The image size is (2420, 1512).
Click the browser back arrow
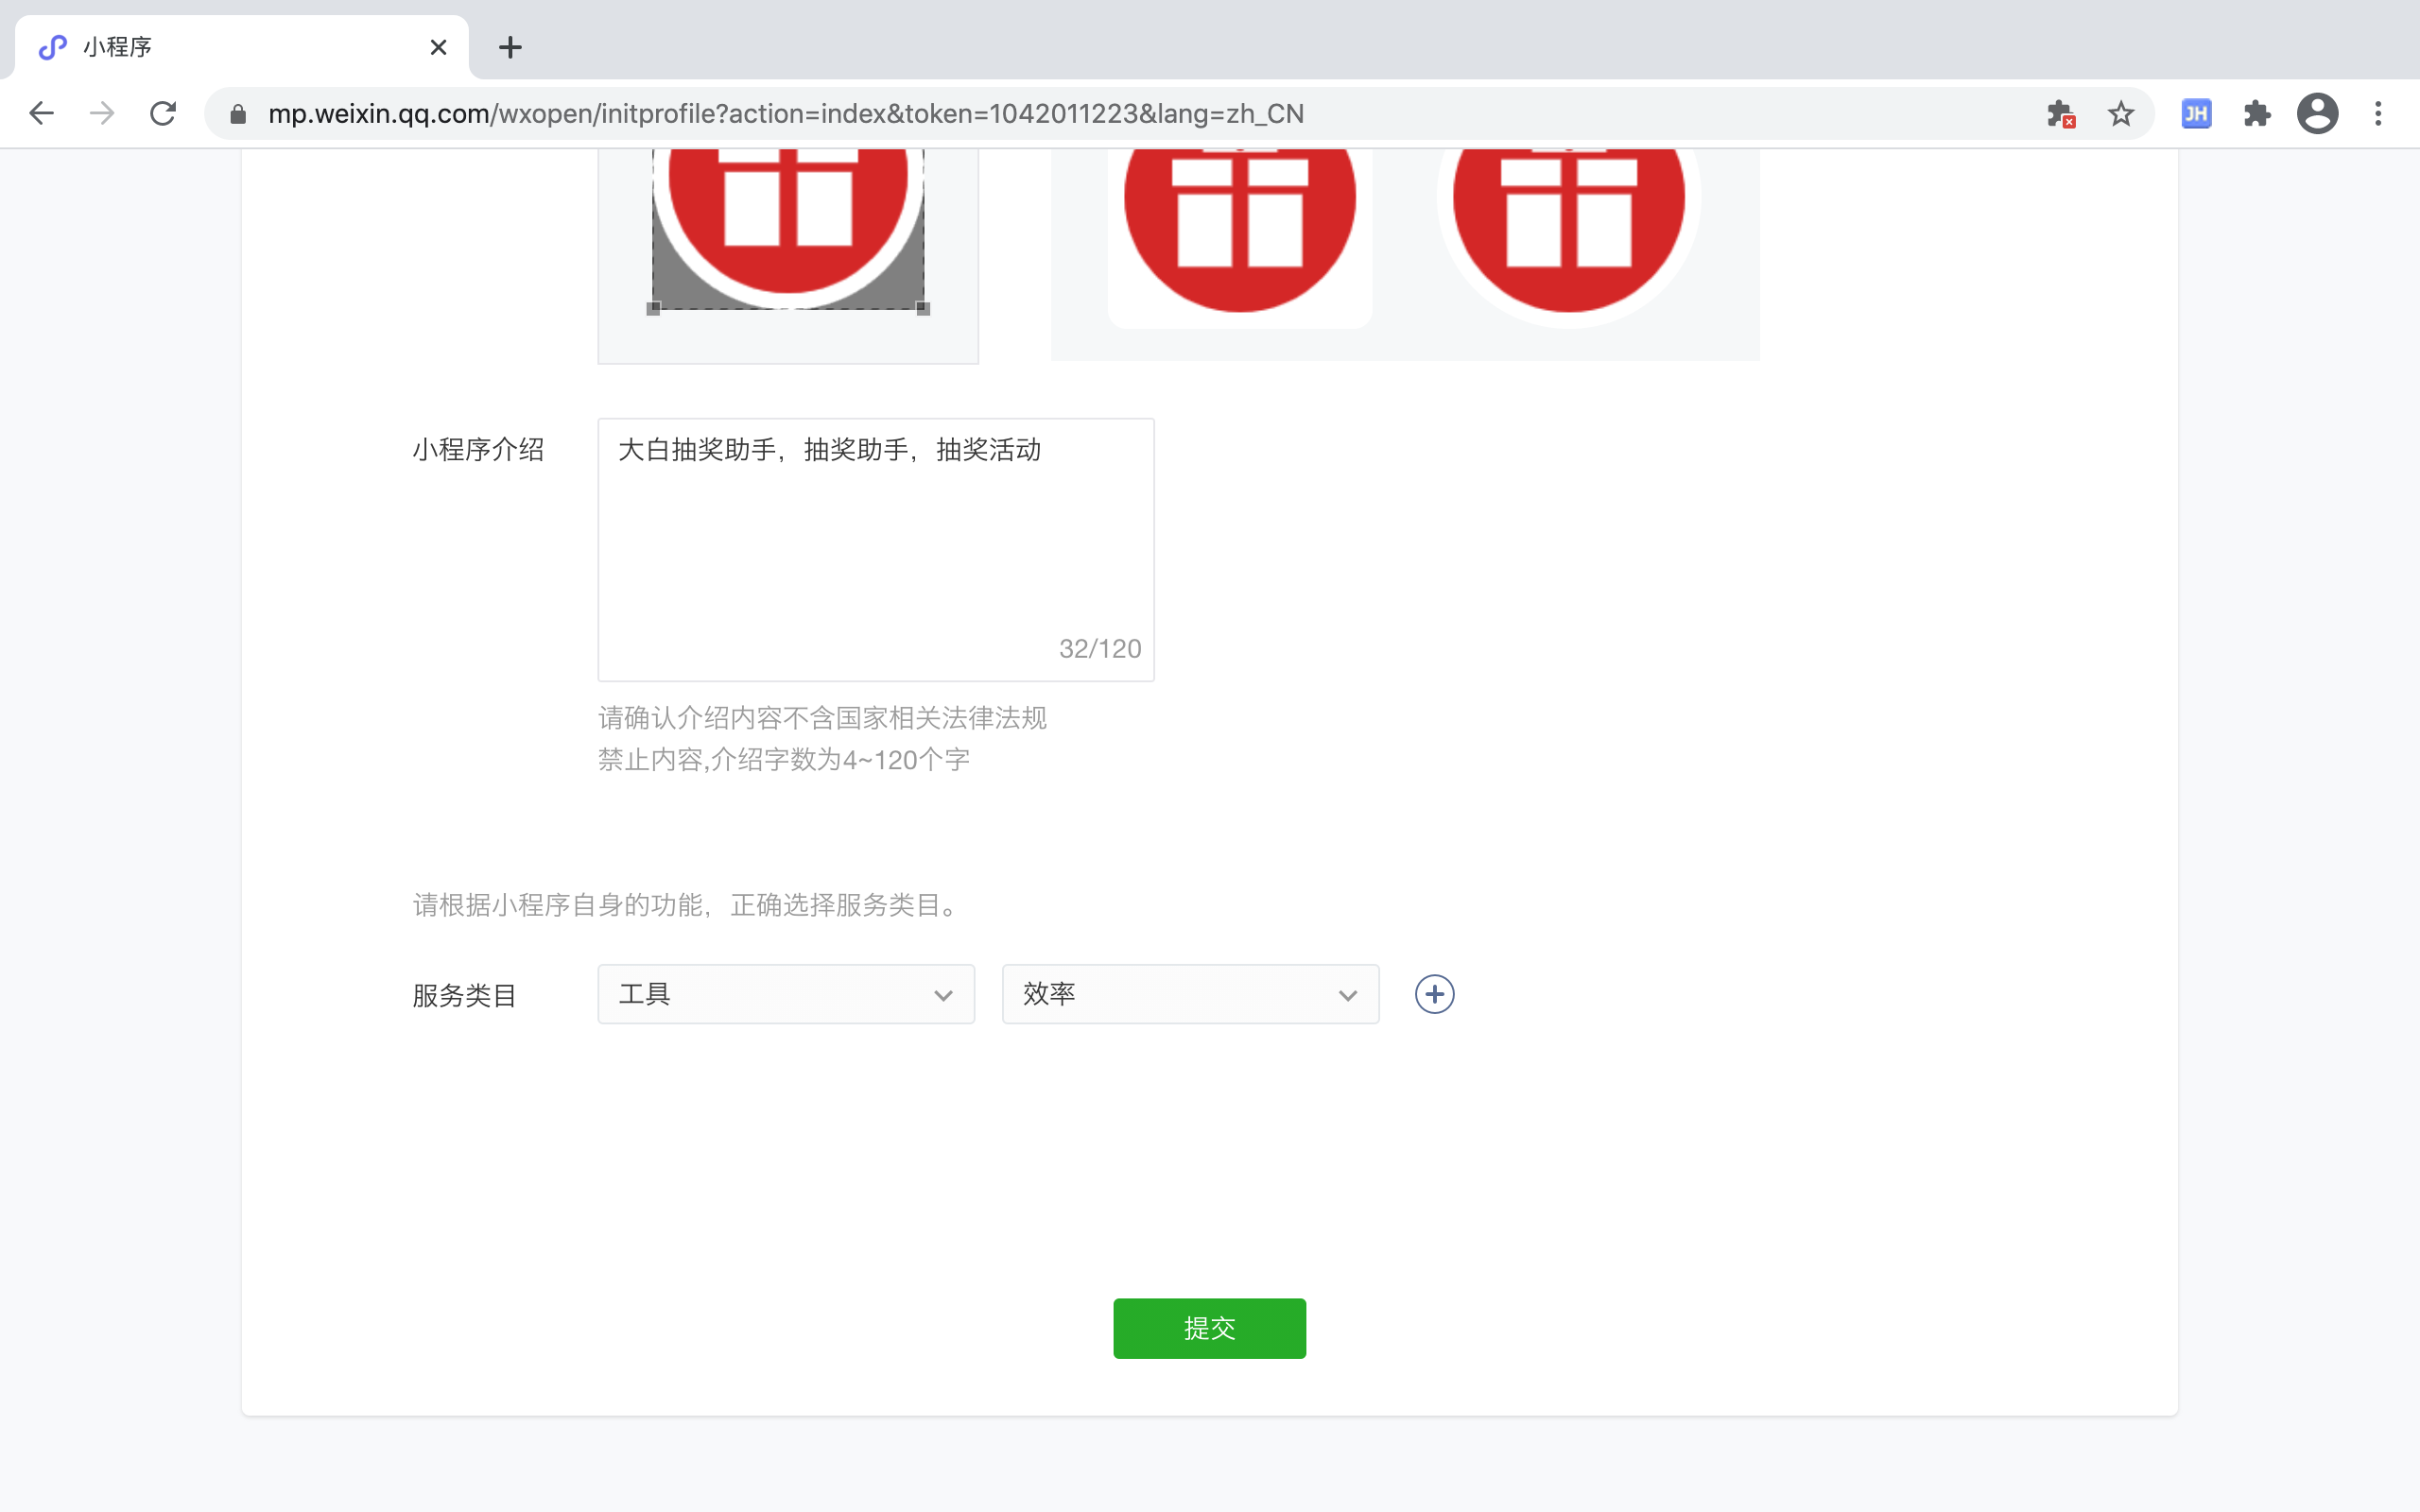click(41, 113)
